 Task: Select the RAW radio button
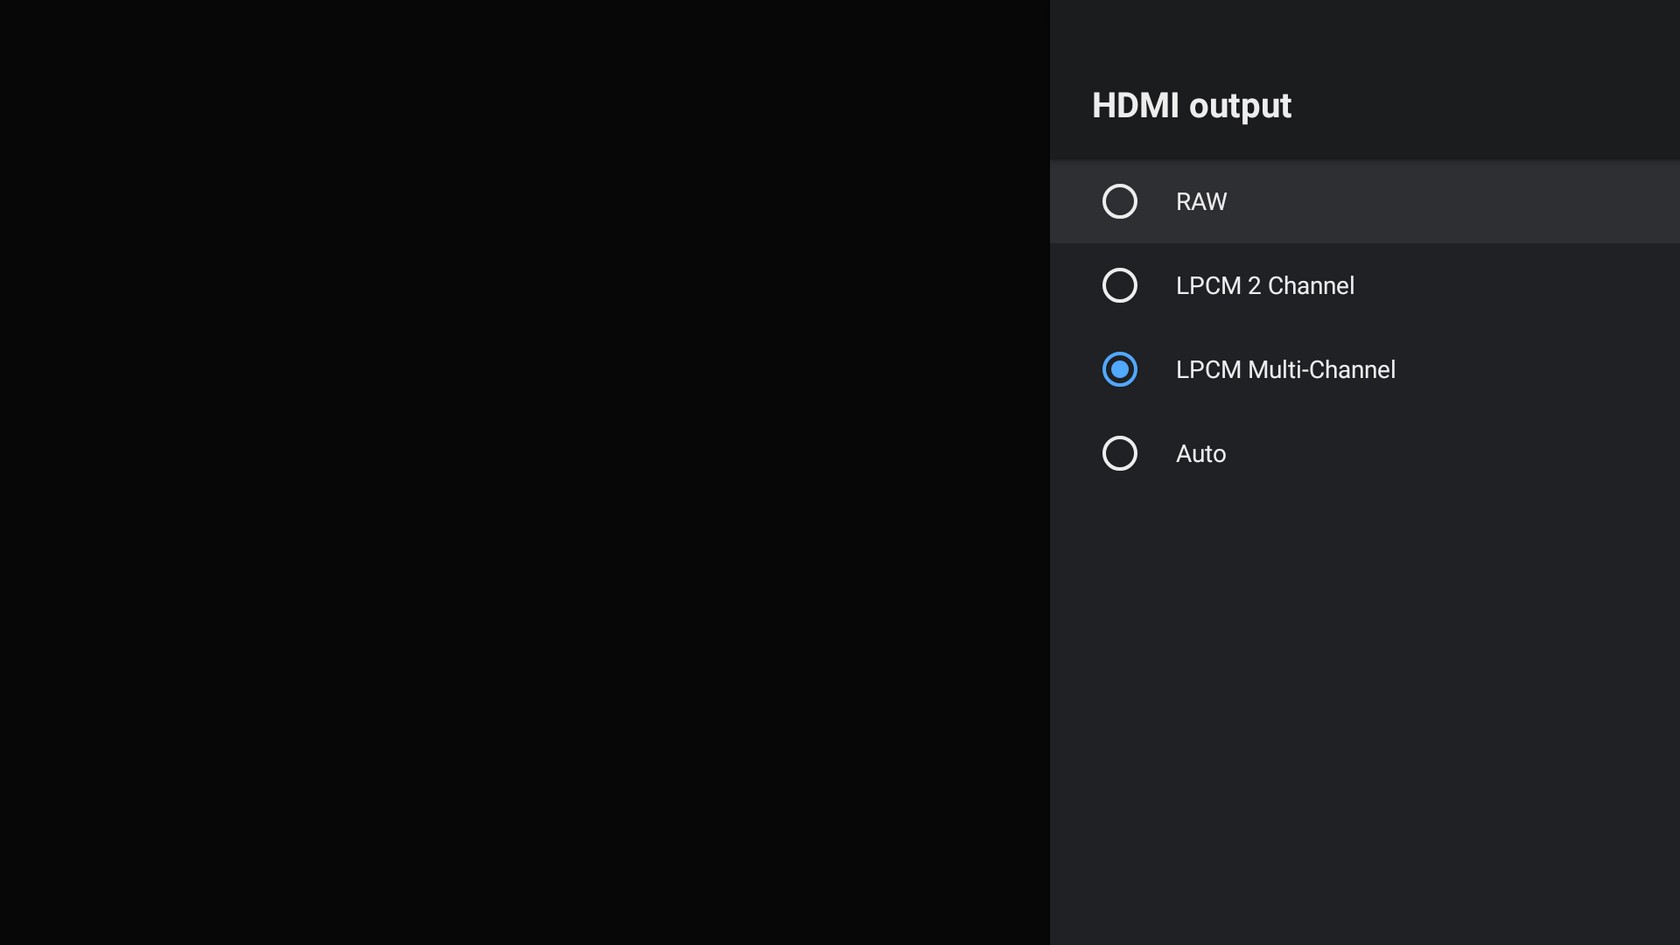pos(1120,201)
